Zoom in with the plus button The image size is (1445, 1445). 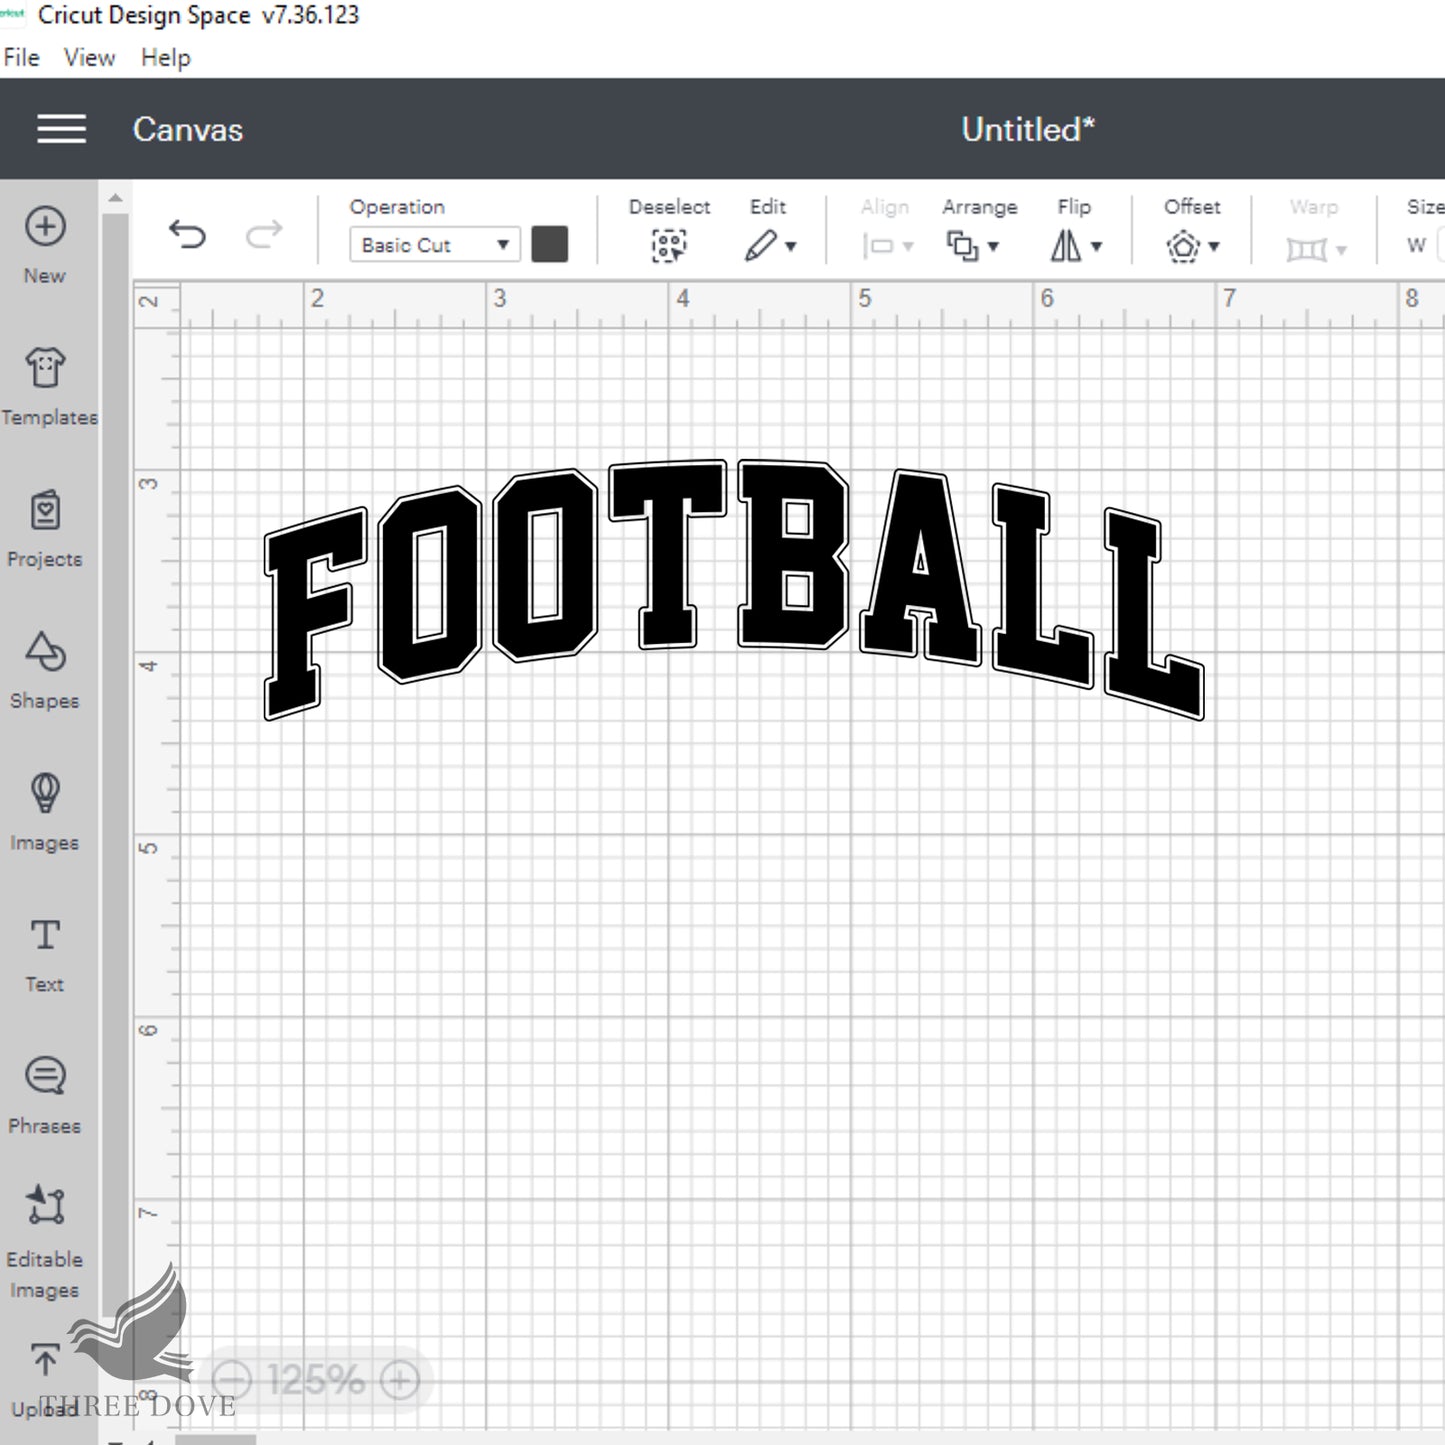tap(400, 1381)
